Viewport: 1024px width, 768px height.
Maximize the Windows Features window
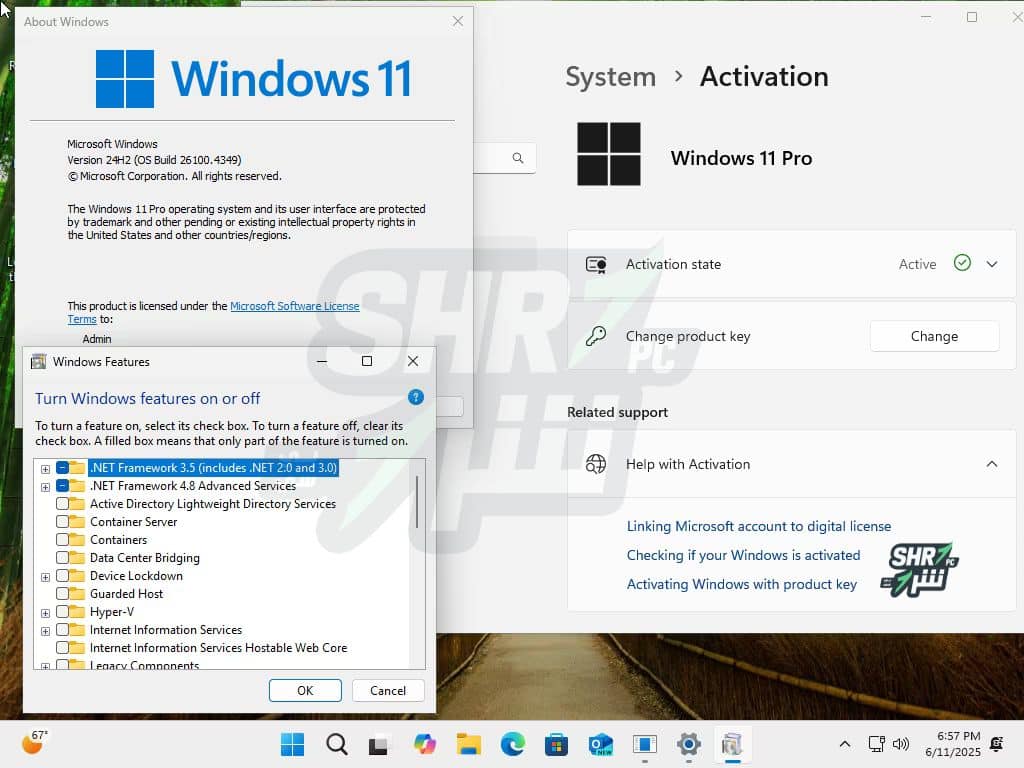pyautogui.click(x=367, y=361)
